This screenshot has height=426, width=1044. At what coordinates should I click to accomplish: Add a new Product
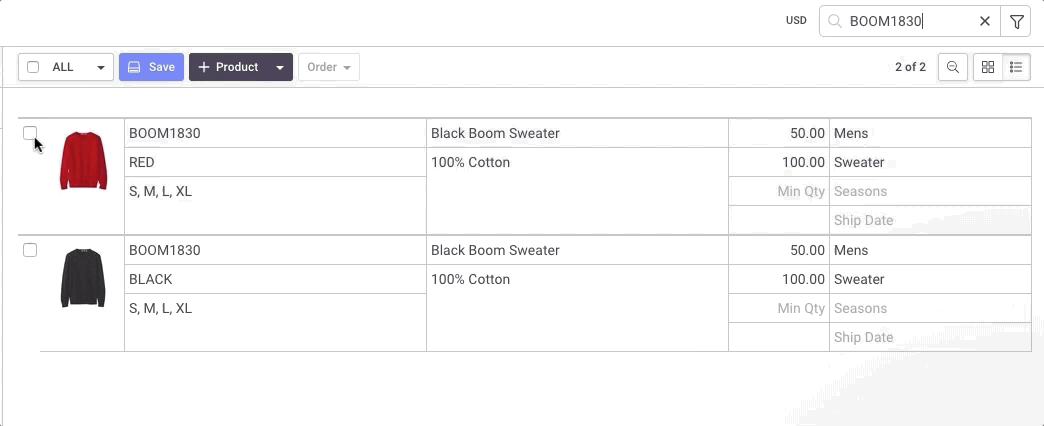(x=229, y=67)
